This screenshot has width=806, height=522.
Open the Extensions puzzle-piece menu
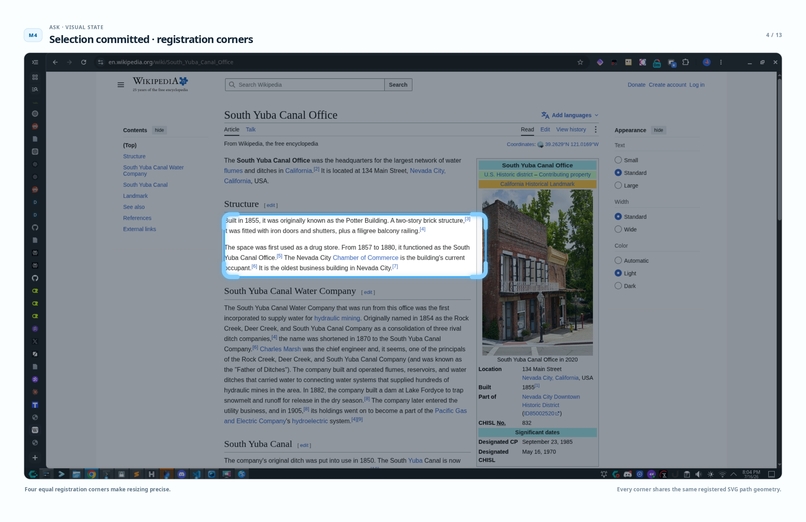click(x=686, y=62)
